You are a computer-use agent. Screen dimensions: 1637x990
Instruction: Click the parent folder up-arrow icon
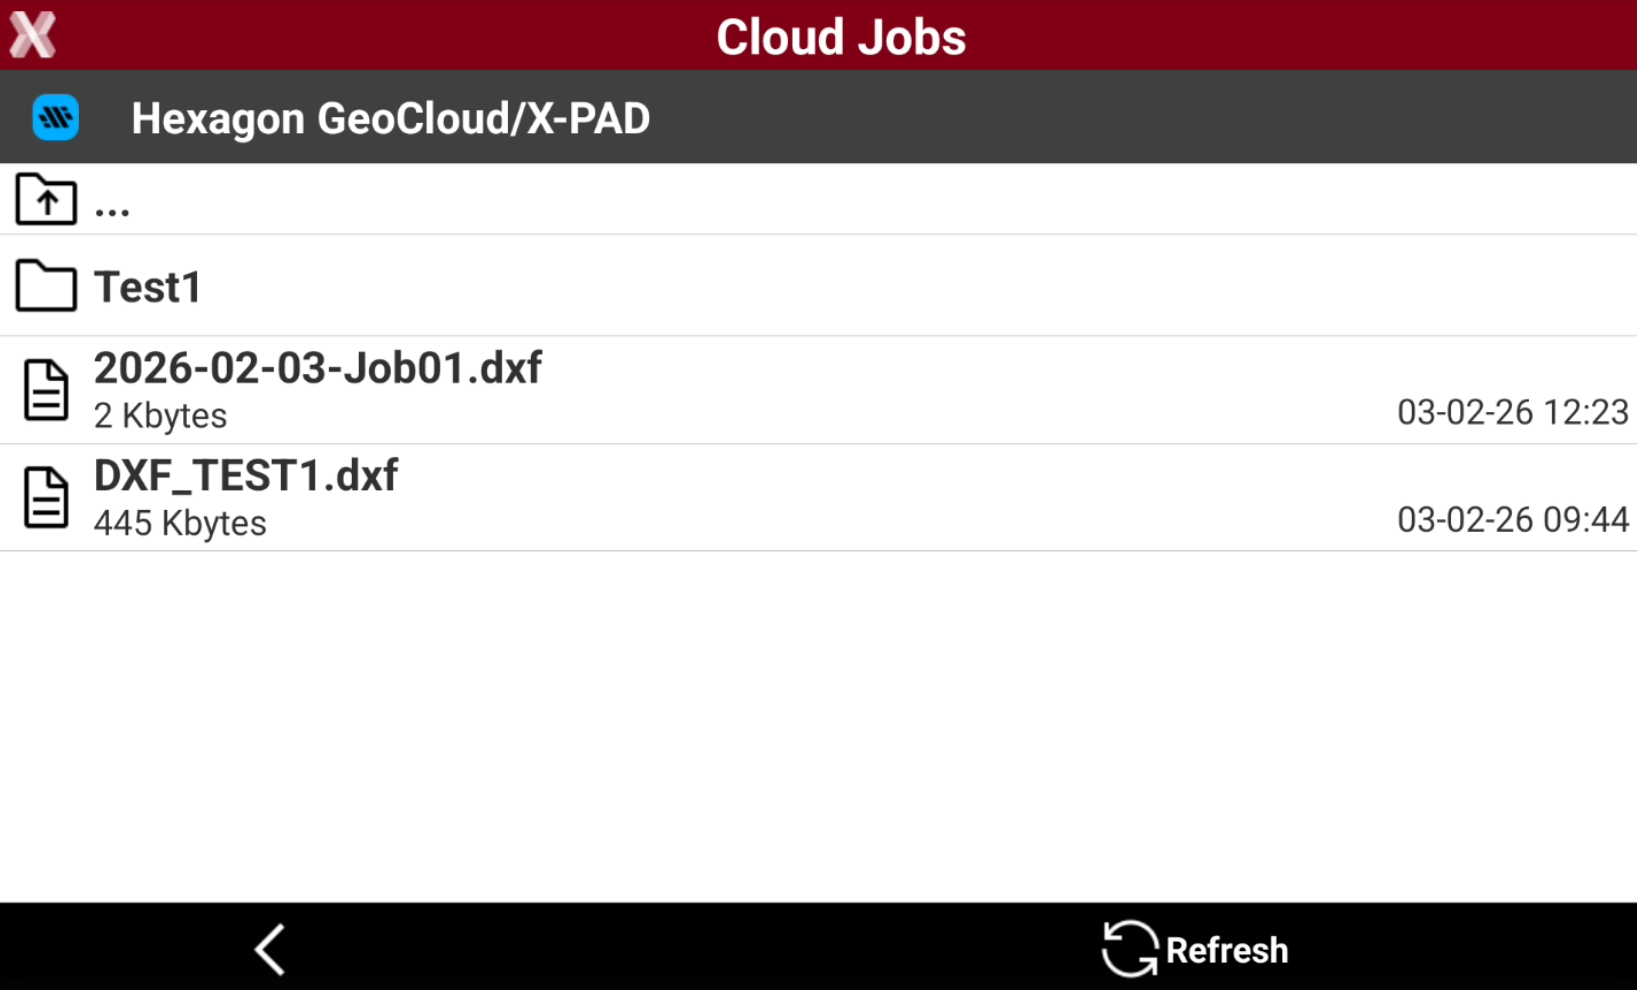click(46, 199)
